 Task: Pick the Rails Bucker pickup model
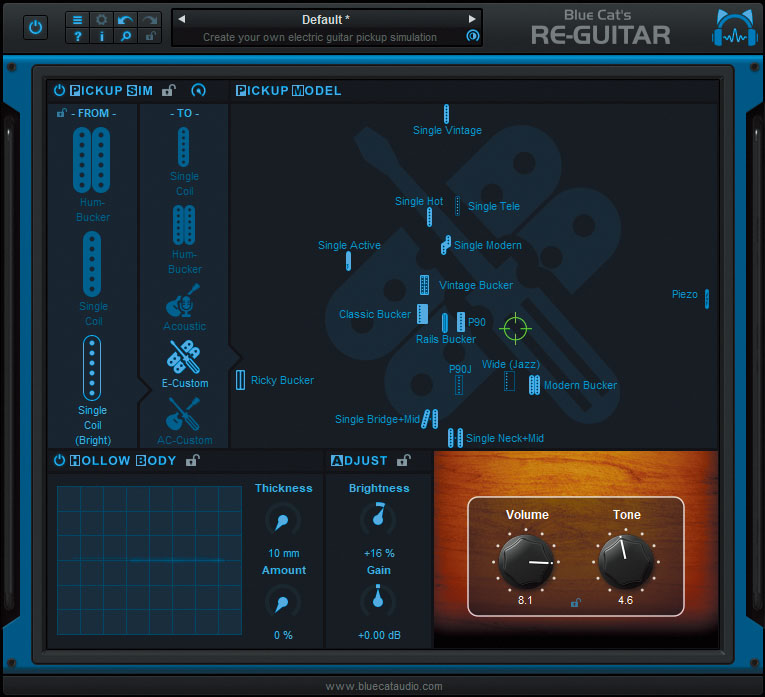(x=444, y=323)
